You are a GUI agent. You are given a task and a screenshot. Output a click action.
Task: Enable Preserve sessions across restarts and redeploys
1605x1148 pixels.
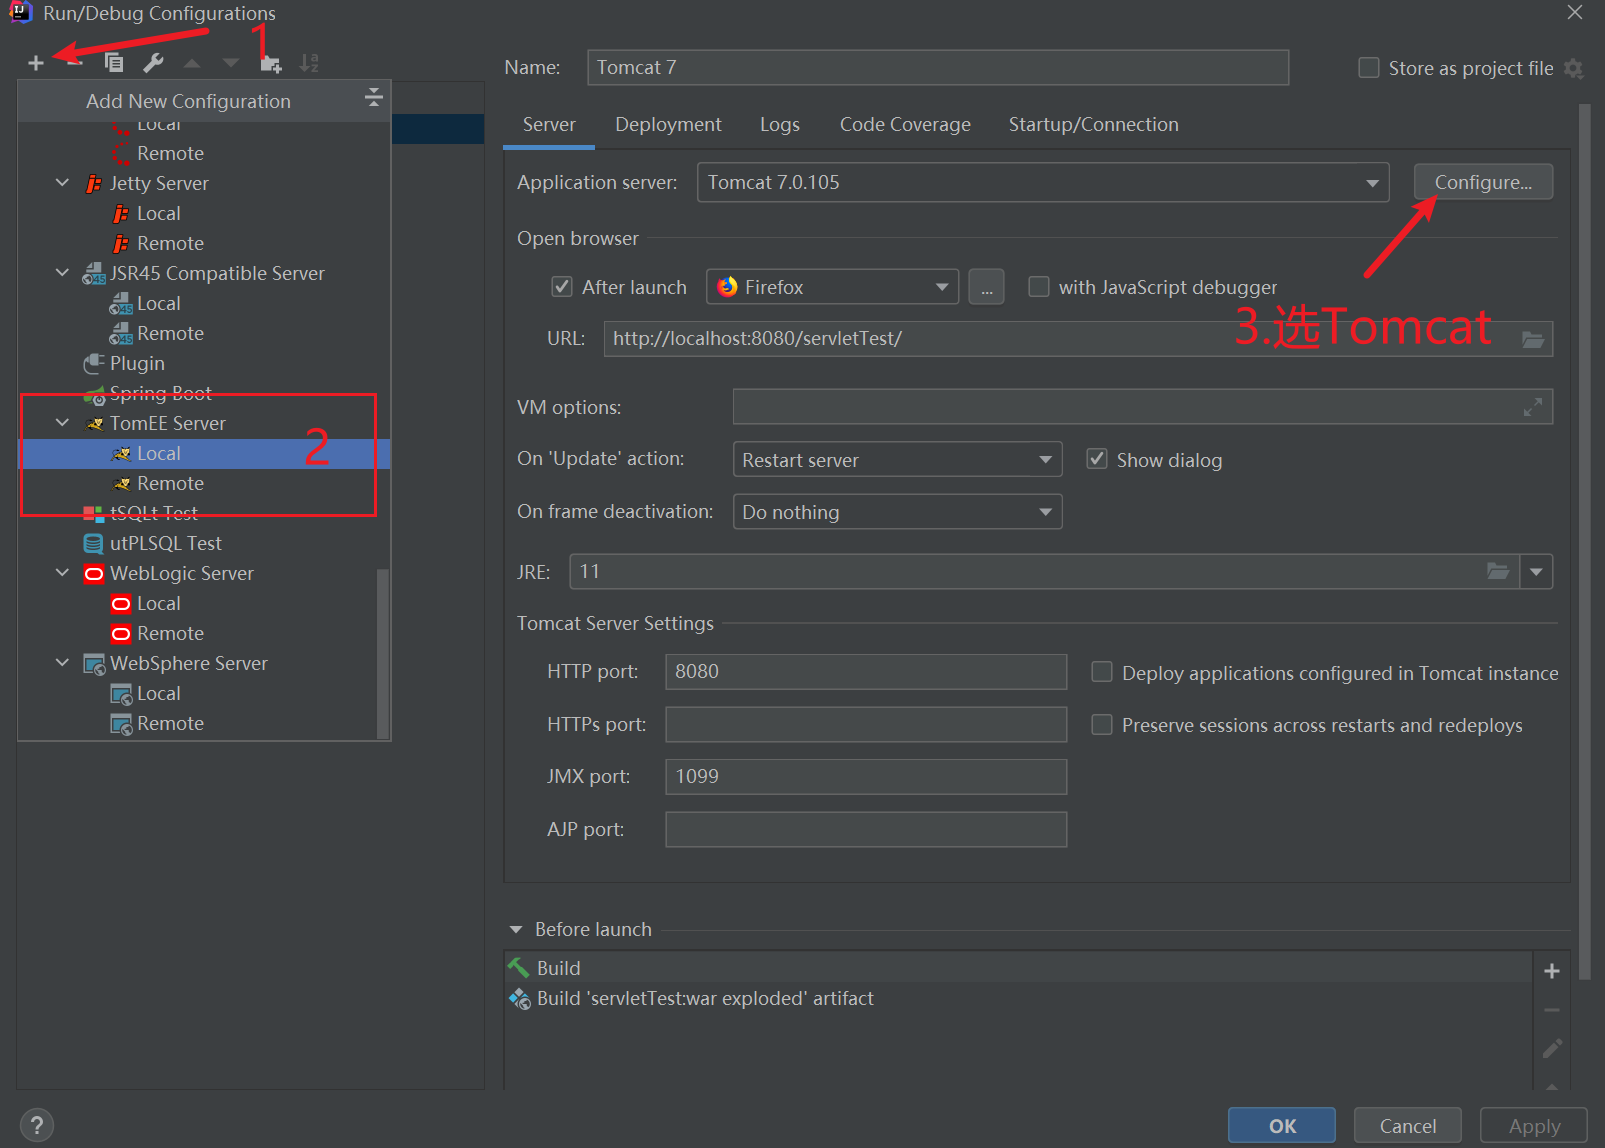pos(1101,724)
